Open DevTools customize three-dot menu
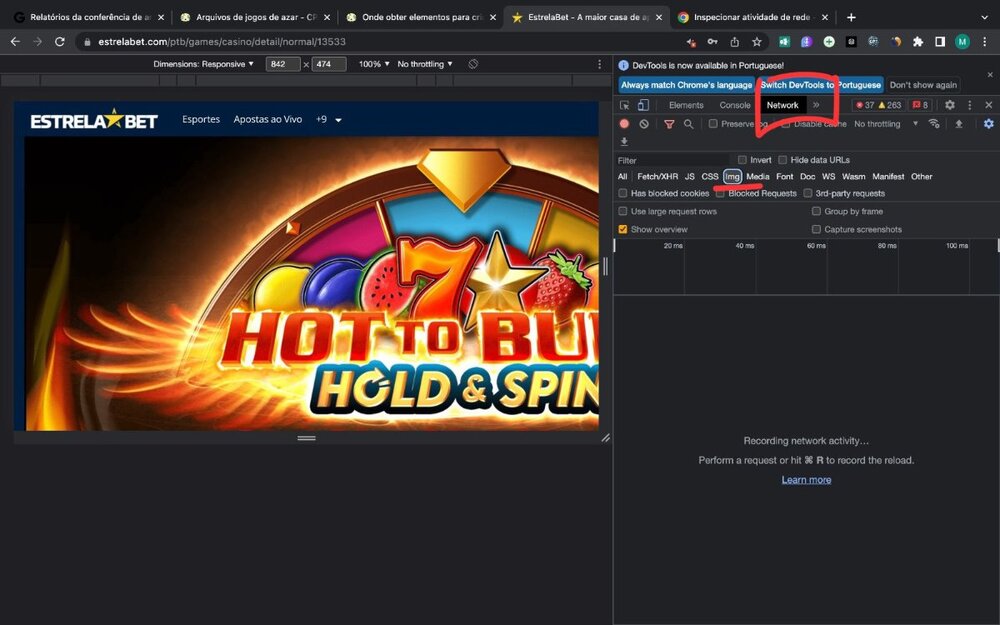 pyautogui.click(x=969, y=105)
